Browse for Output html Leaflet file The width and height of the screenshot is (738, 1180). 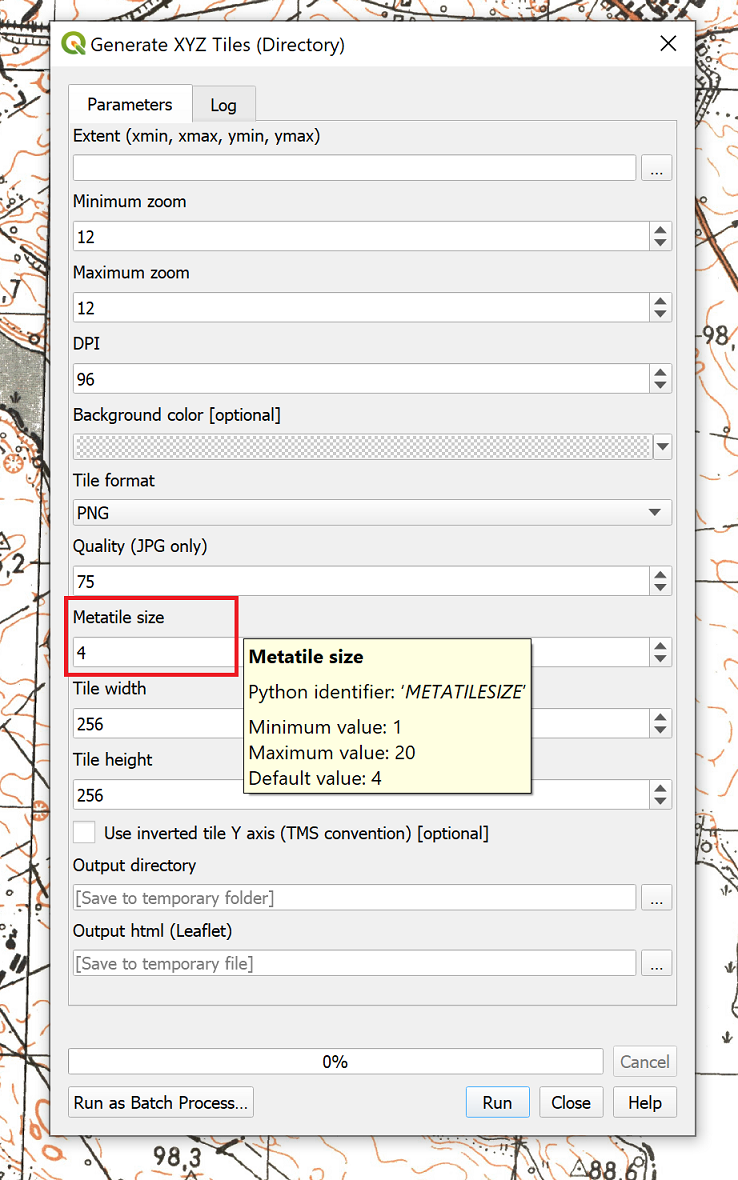(x=656, y=964)
